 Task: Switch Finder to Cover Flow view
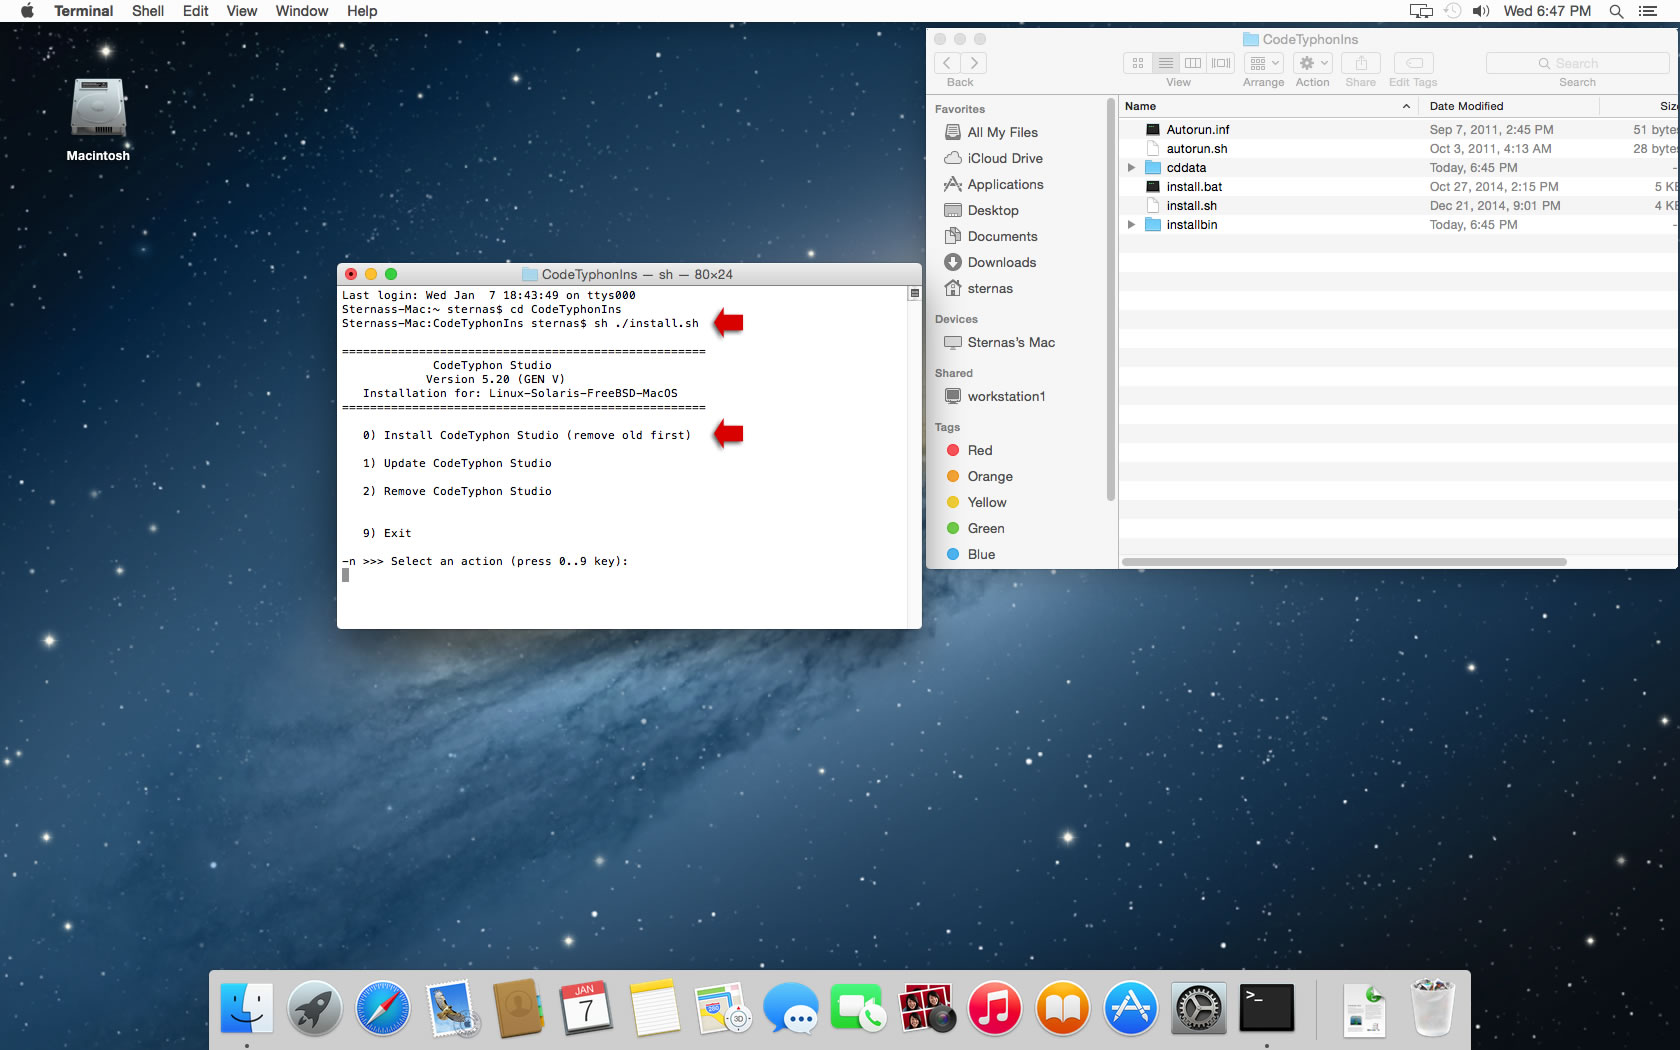point(1221,63)
